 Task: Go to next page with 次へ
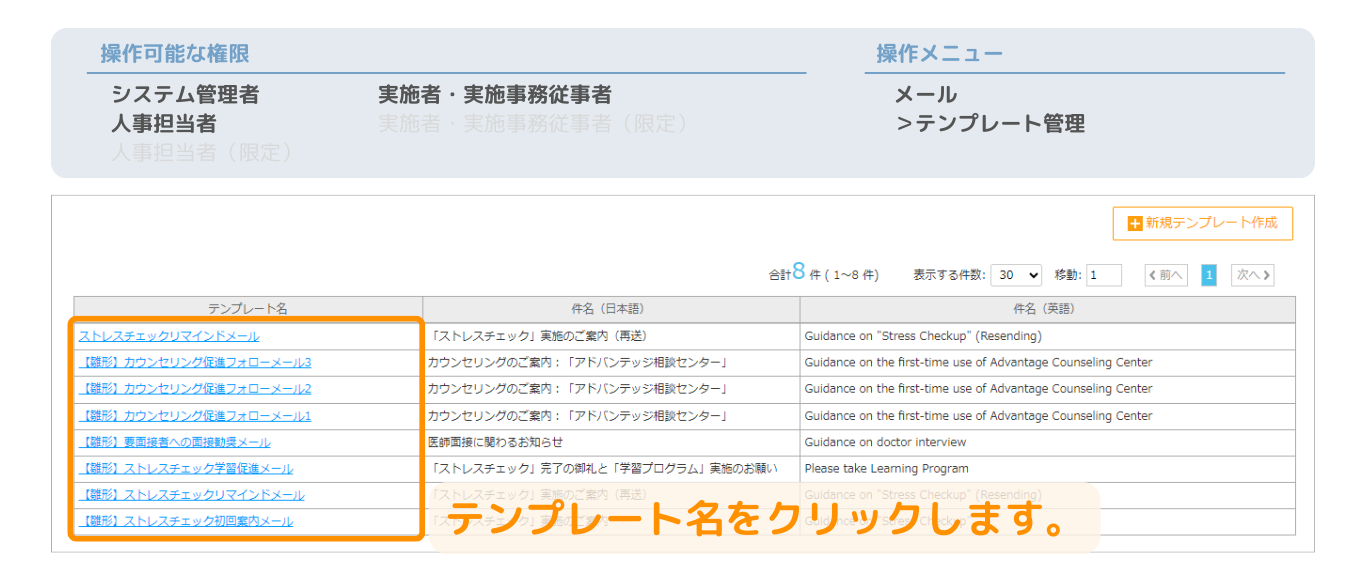coord(1252,275)
